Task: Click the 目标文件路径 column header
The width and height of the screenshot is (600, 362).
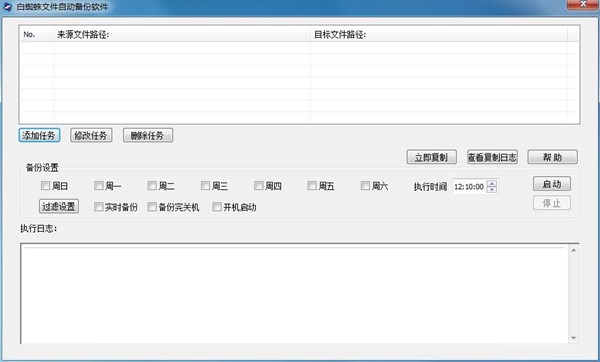Action: click(x=439, y=34)
